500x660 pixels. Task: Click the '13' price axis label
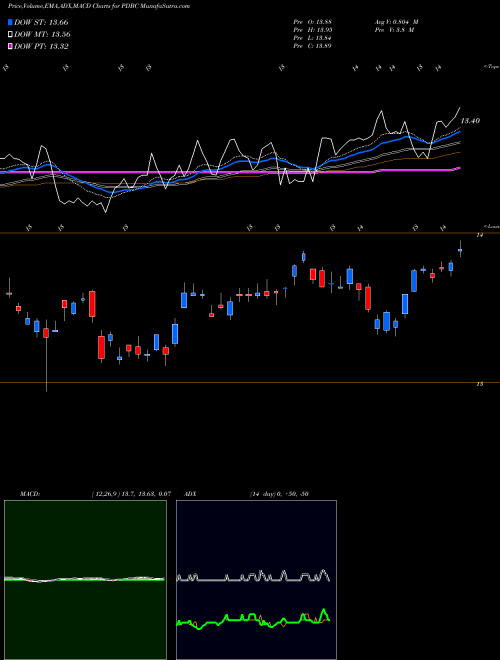click(x=480, y=384)
